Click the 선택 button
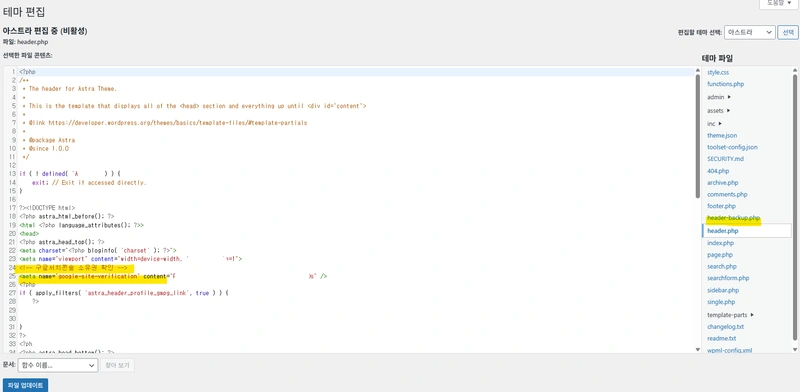This screenshot has height=392, width=800. pos(788,32)
